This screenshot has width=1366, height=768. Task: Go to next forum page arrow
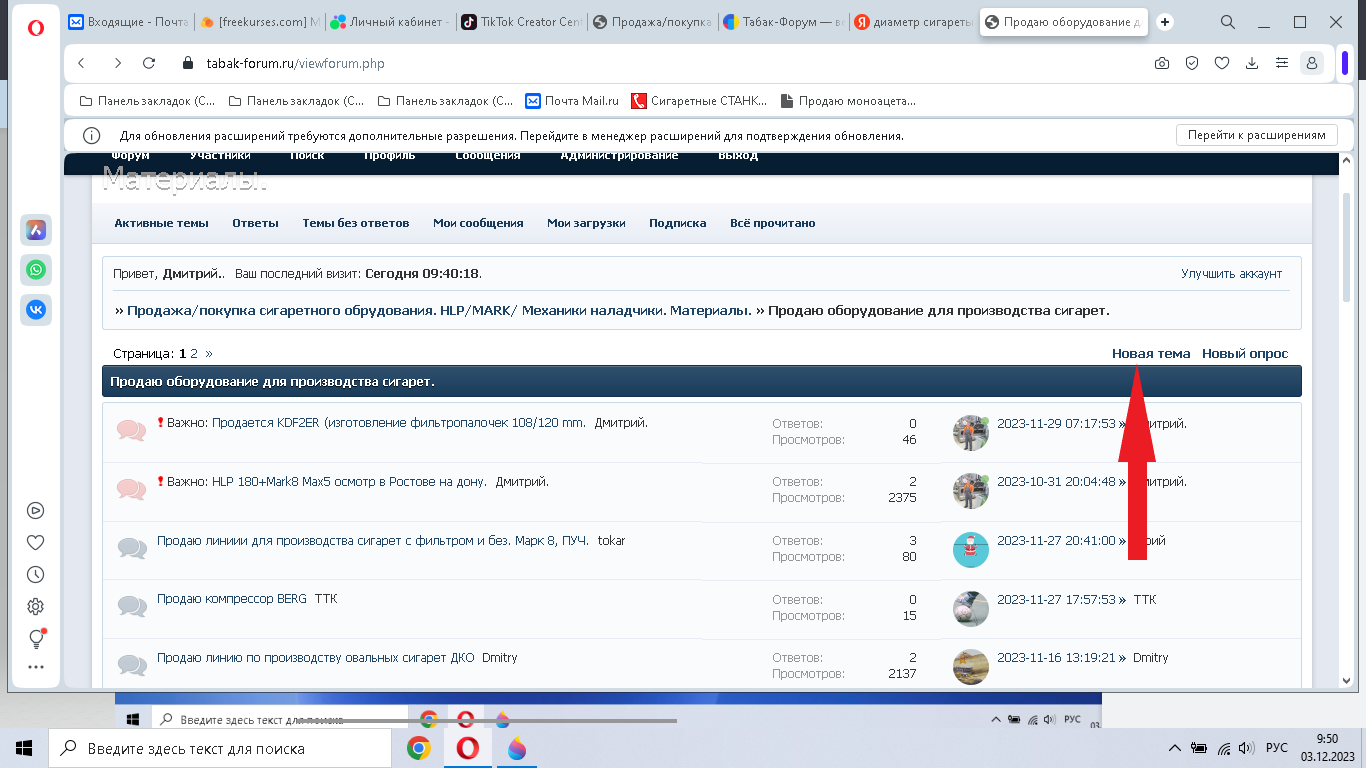pos(209,354)
